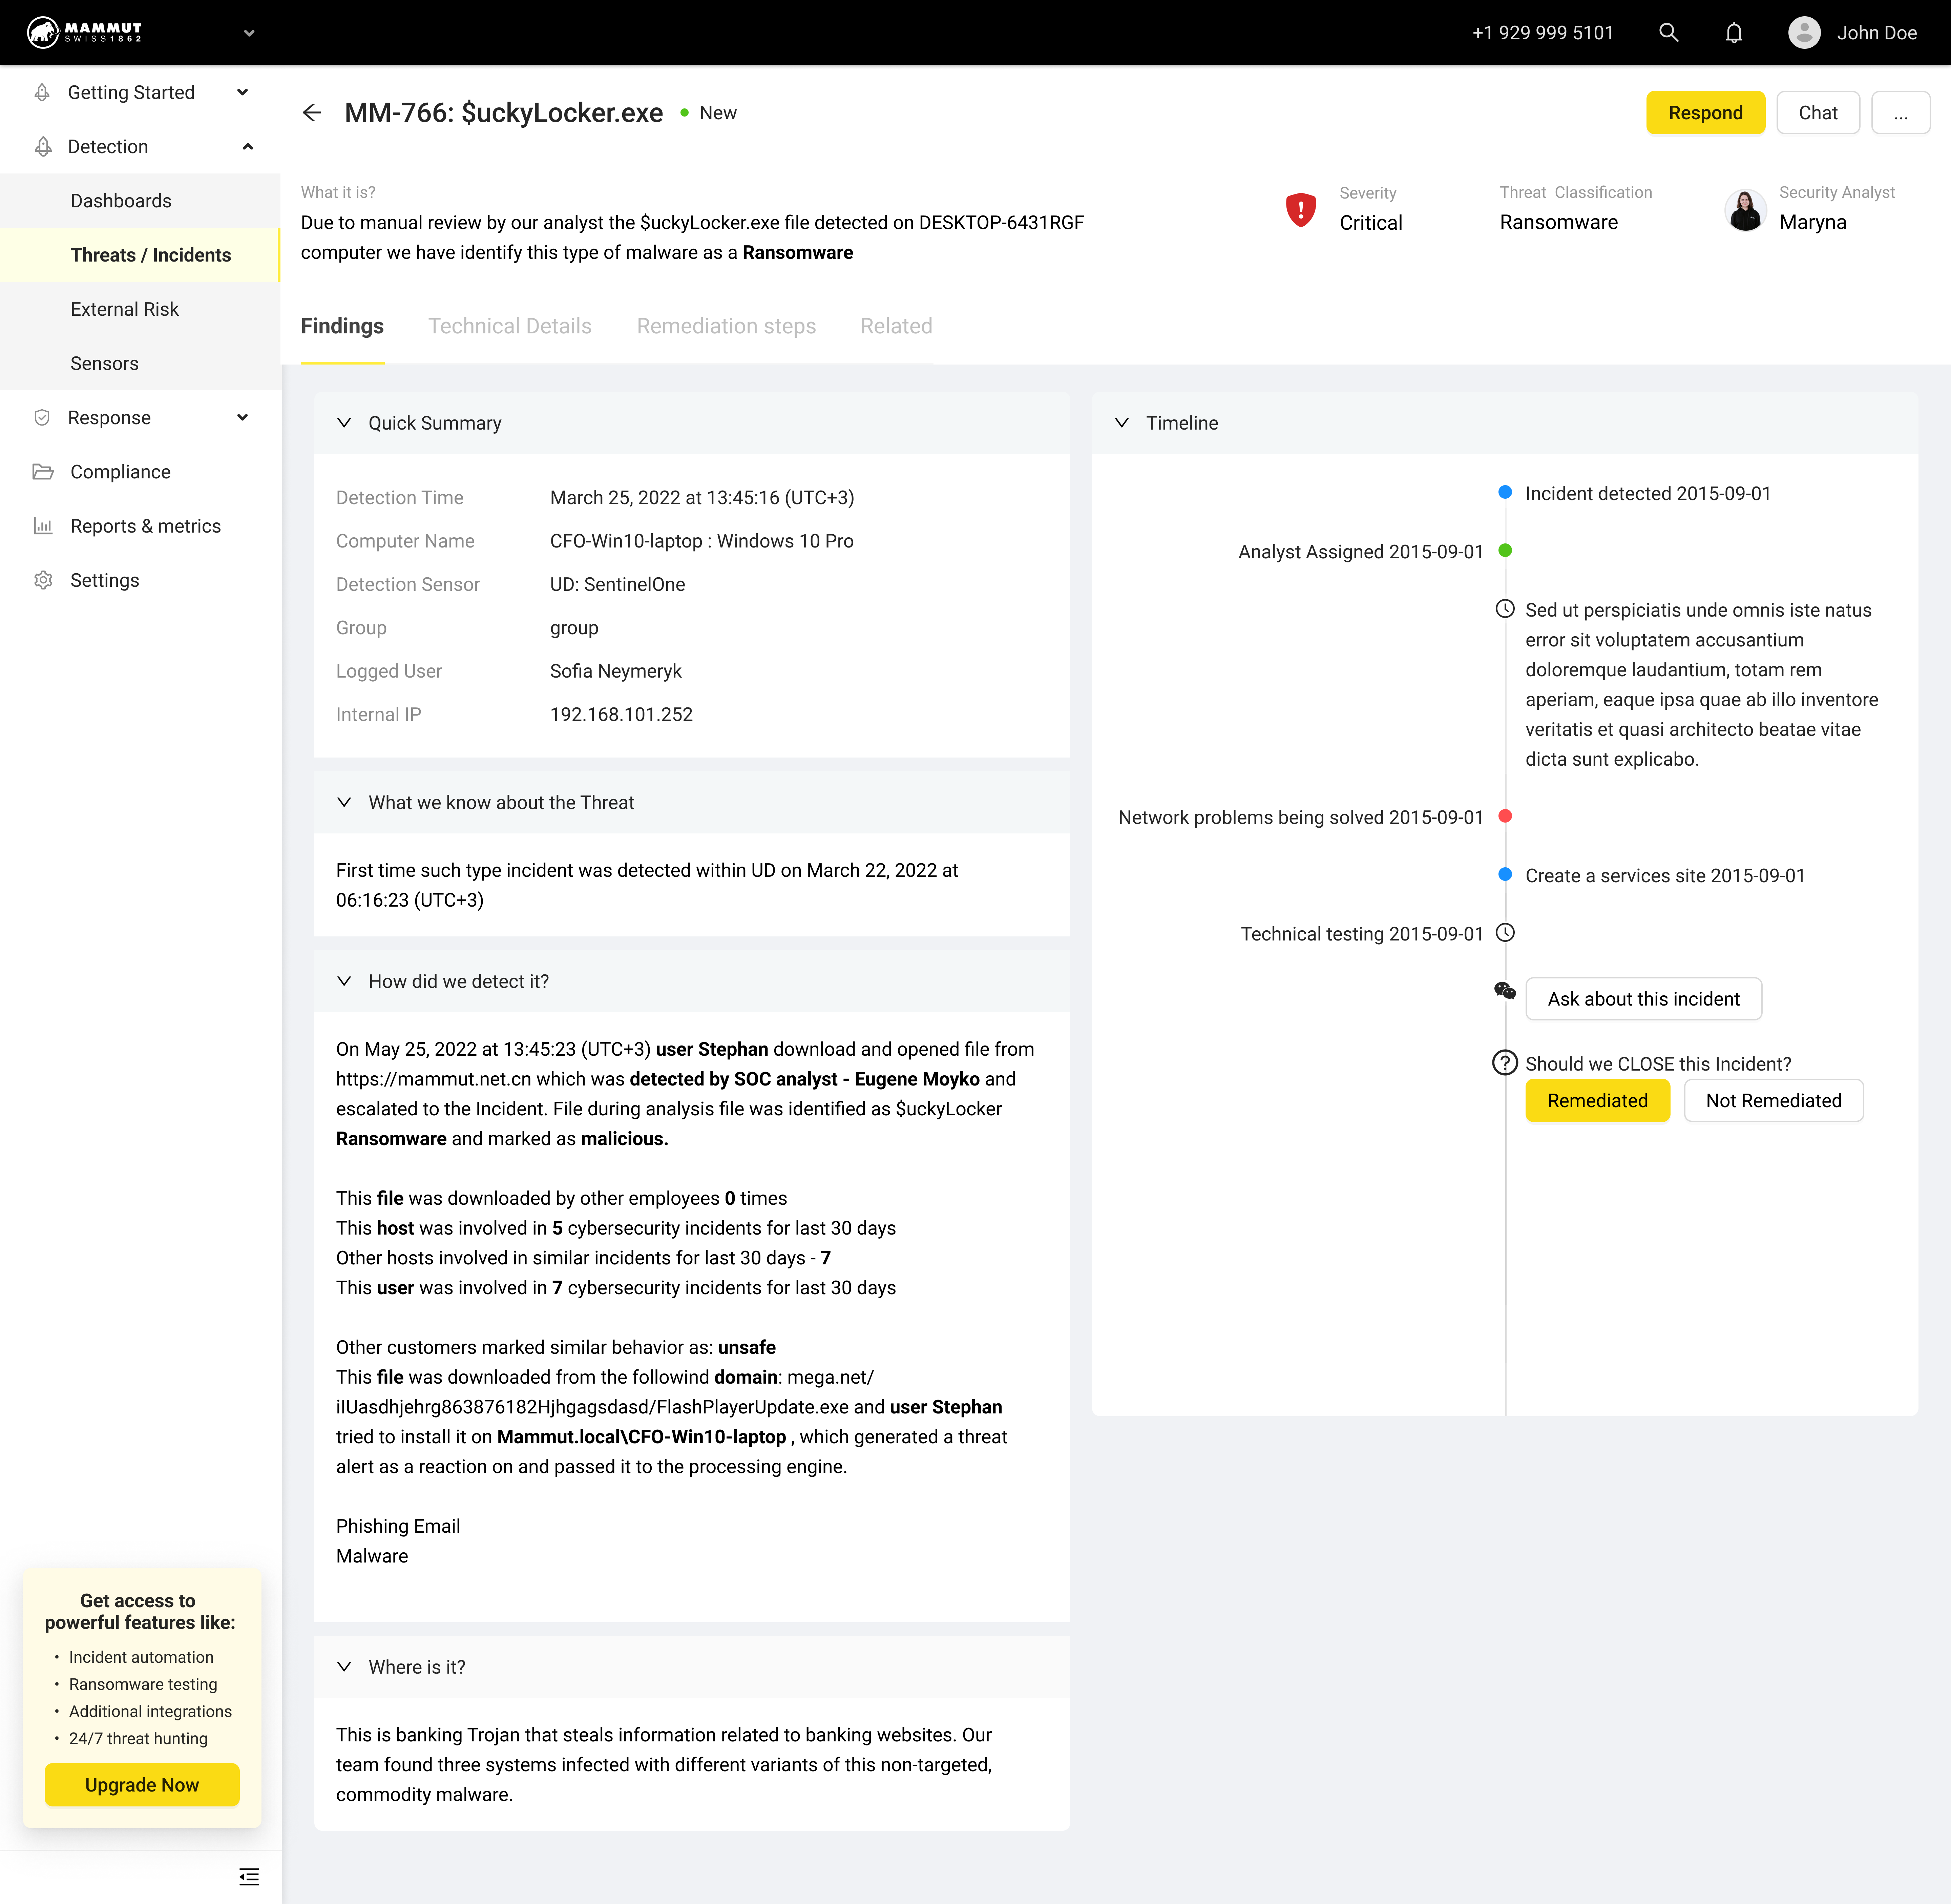Click the https://mammut.net.cn URL text
1951x1904 pixels.
(x=433, y=1079)
